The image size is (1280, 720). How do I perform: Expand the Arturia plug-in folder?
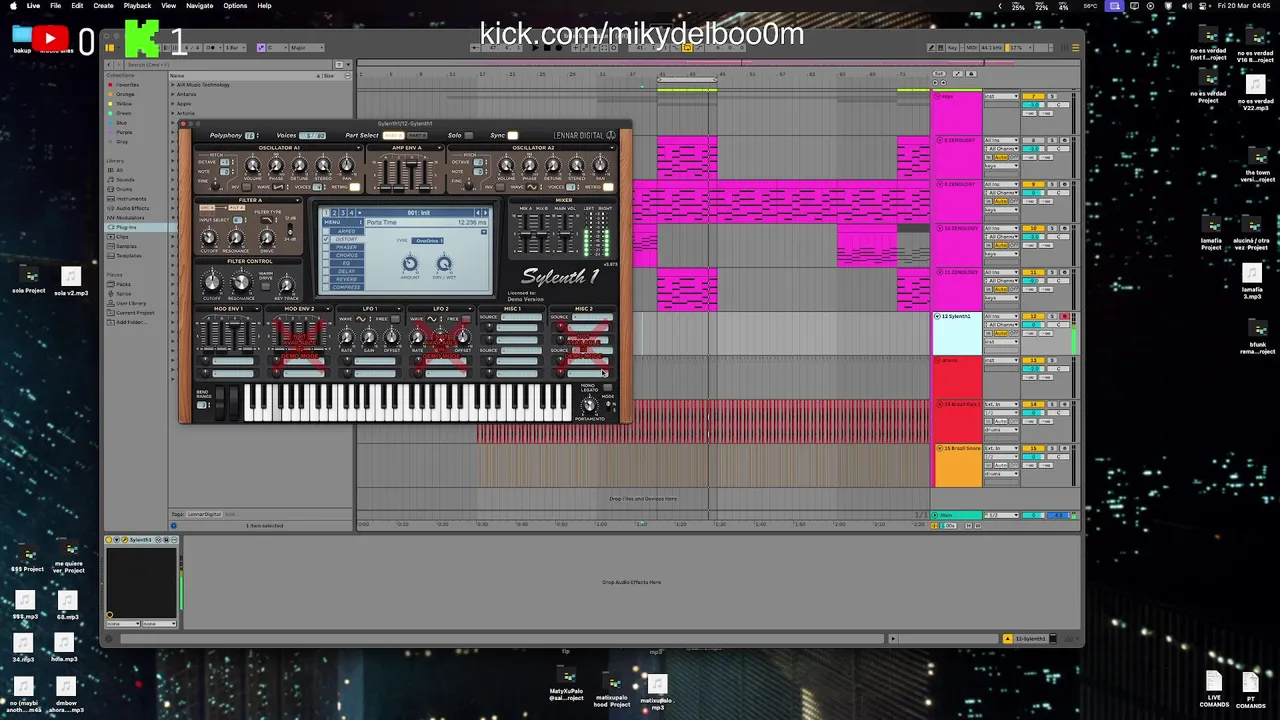pos(173,114)
